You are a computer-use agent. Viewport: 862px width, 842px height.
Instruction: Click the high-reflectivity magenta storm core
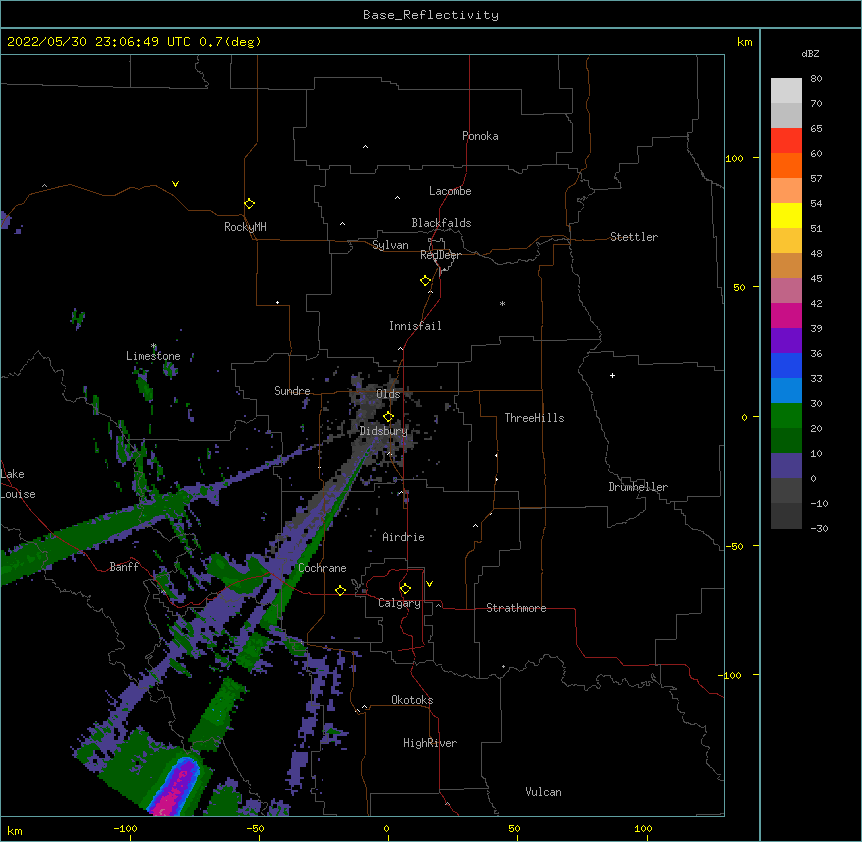coord(175,791)
